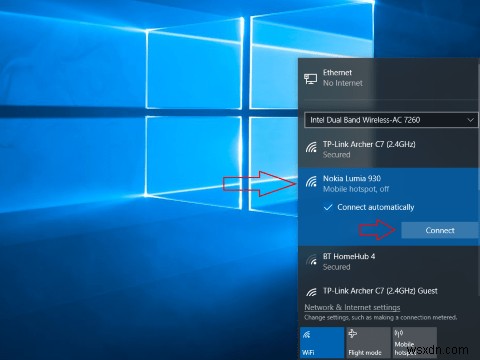Open Network & Internet settings link

(x=352, y=307)
